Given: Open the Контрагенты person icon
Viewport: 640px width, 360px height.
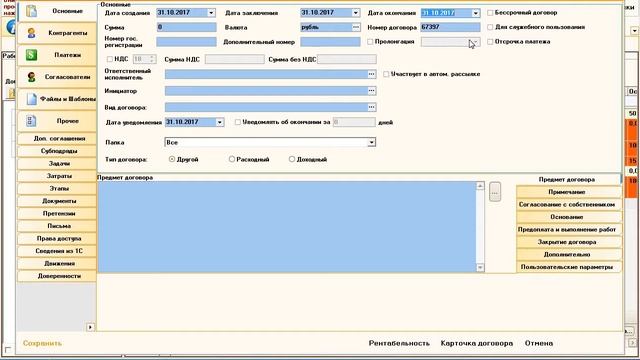Looking at the screenshot, I should click(31, 33).
